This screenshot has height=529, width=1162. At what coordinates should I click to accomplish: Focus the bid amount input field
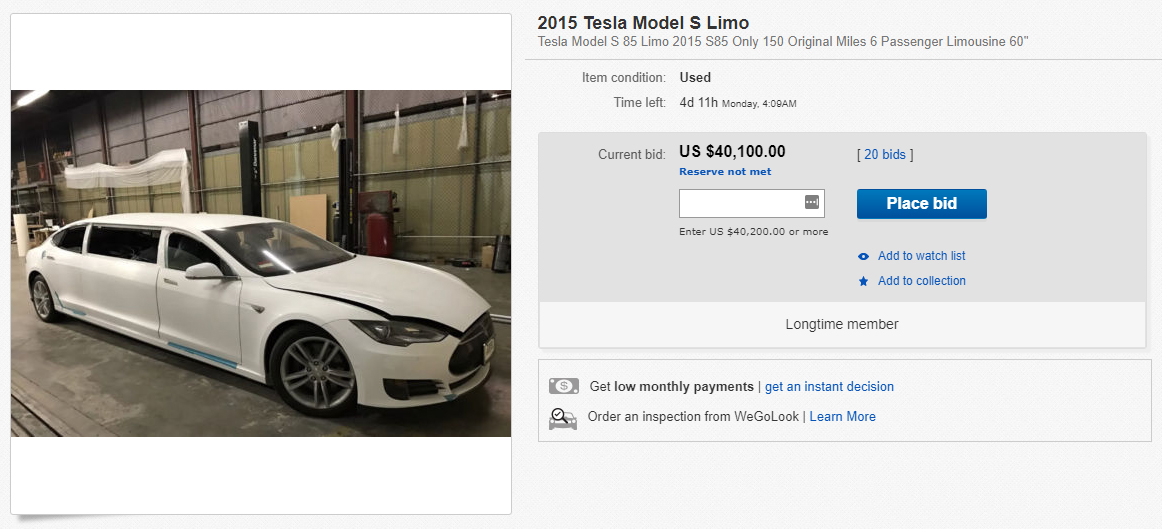740,203
